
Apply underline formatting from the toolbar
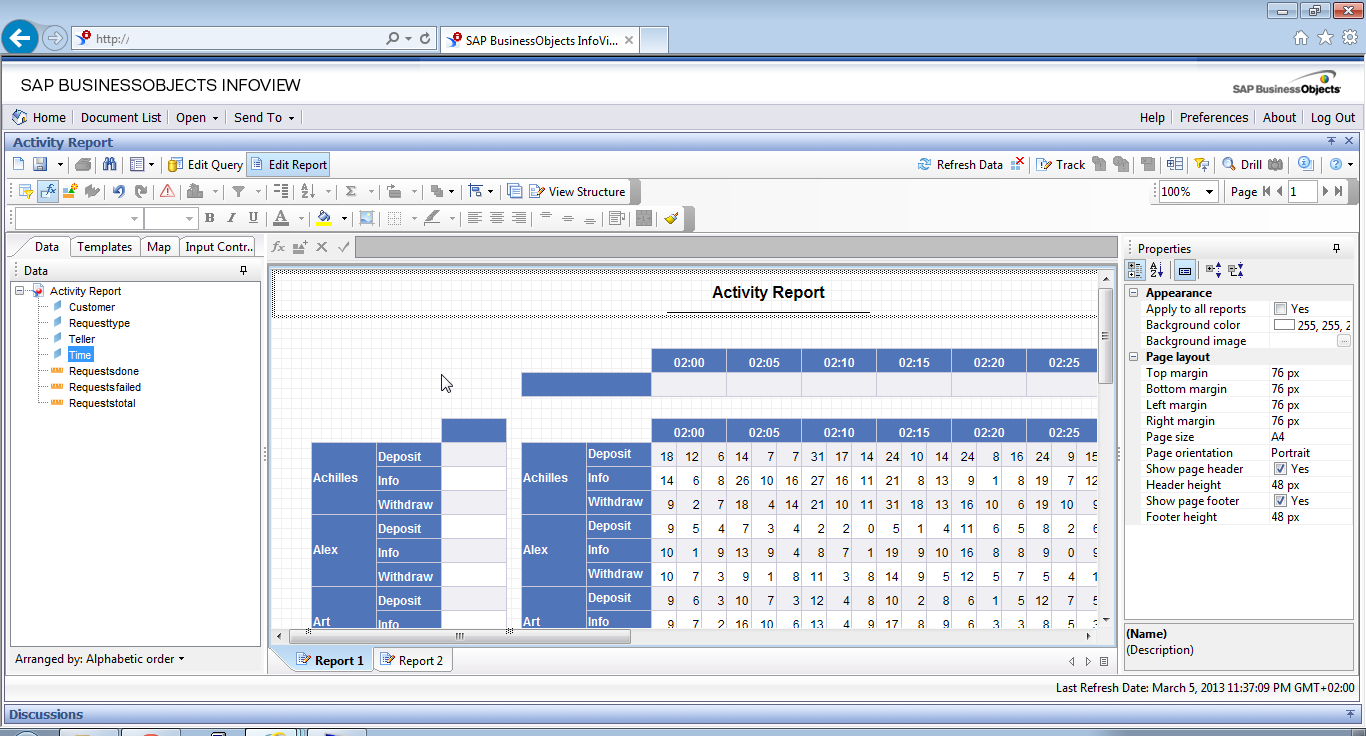(251, 218)
